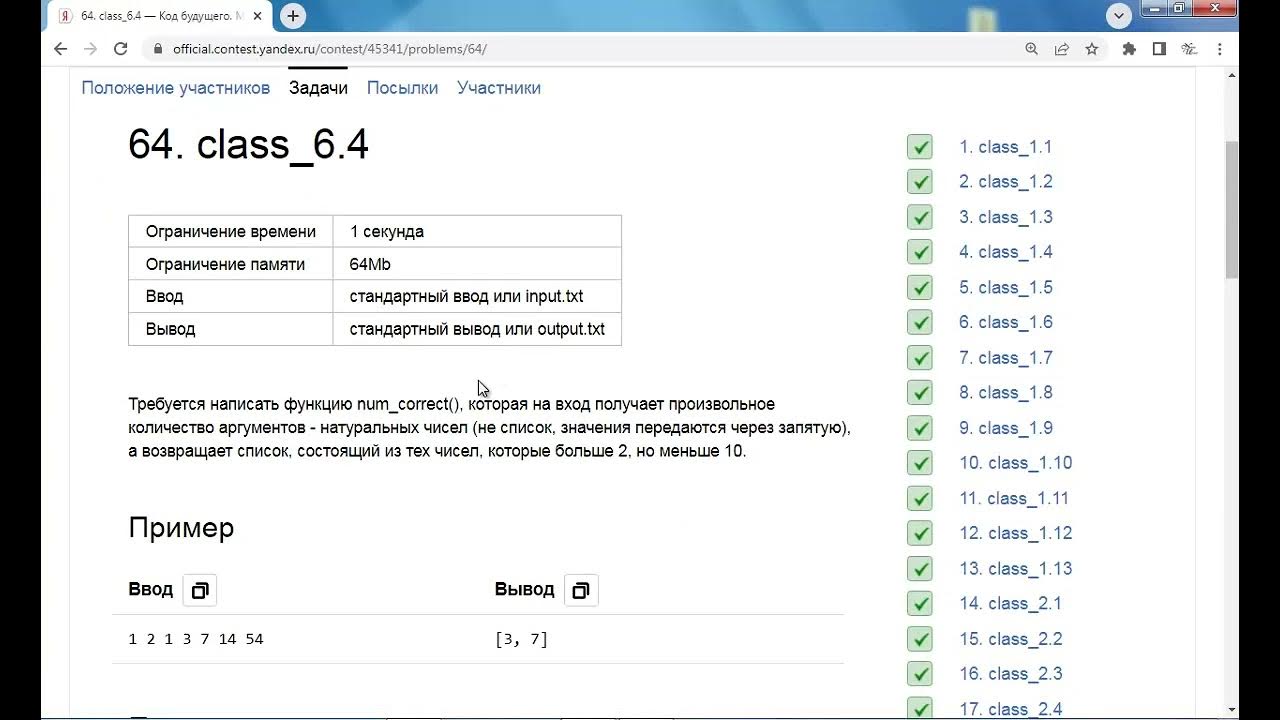Reload the contest page

(x=121, y=48)
